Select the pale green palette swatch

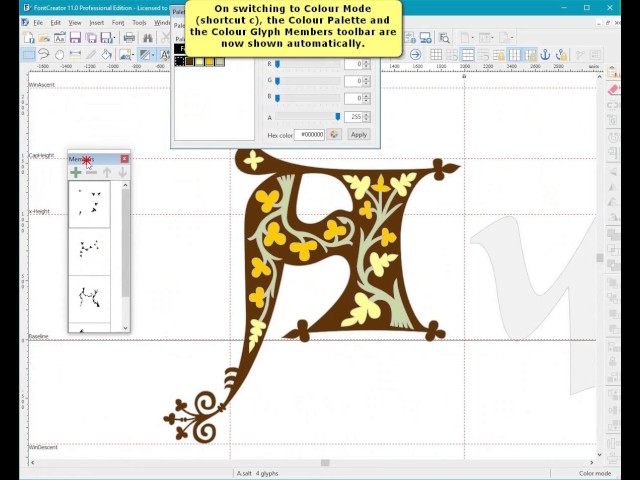pos(220,61)
